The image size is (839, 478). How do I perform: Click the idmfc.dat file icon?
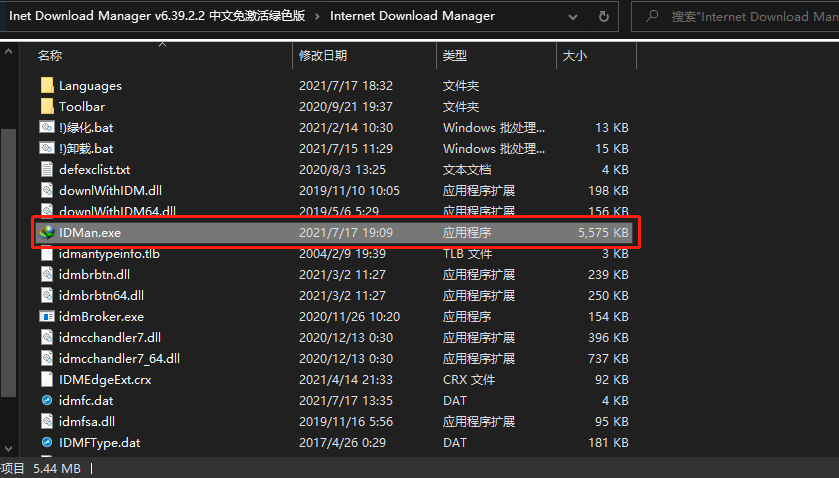tap(47, 400)
